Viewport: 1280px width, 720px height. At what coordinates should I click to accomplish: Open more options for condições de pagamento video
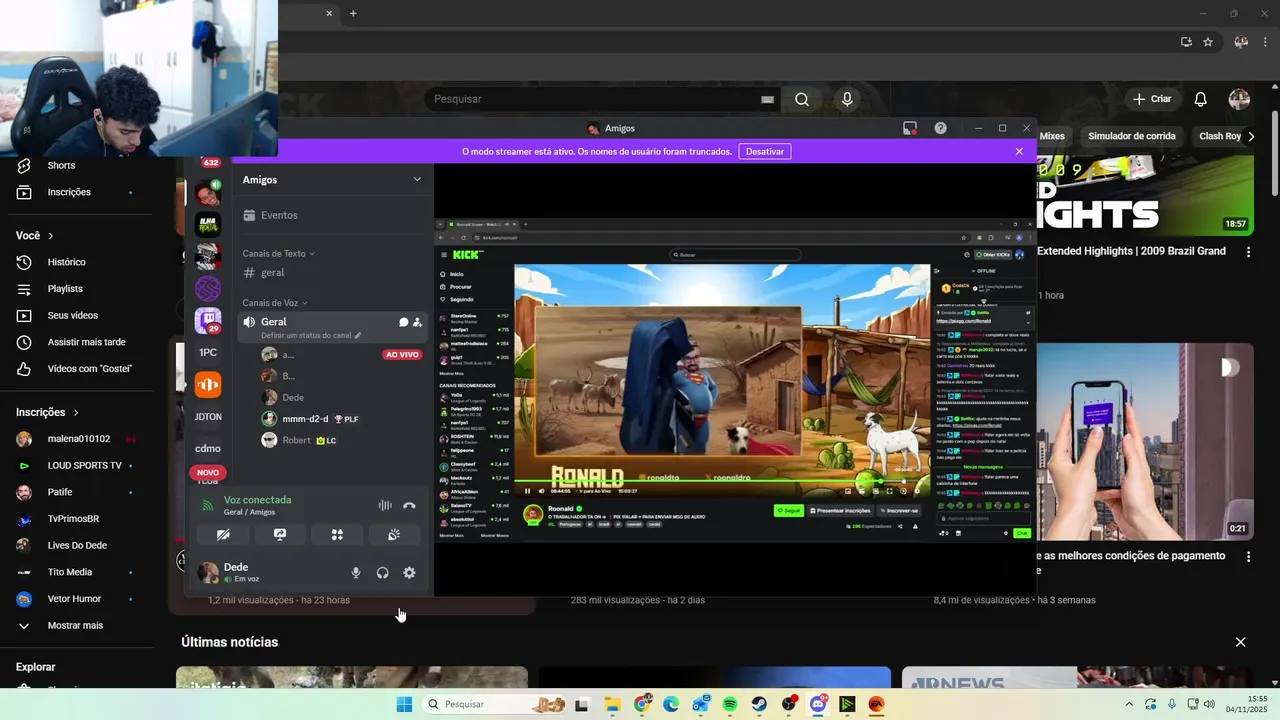click(x=1248, y=556)
